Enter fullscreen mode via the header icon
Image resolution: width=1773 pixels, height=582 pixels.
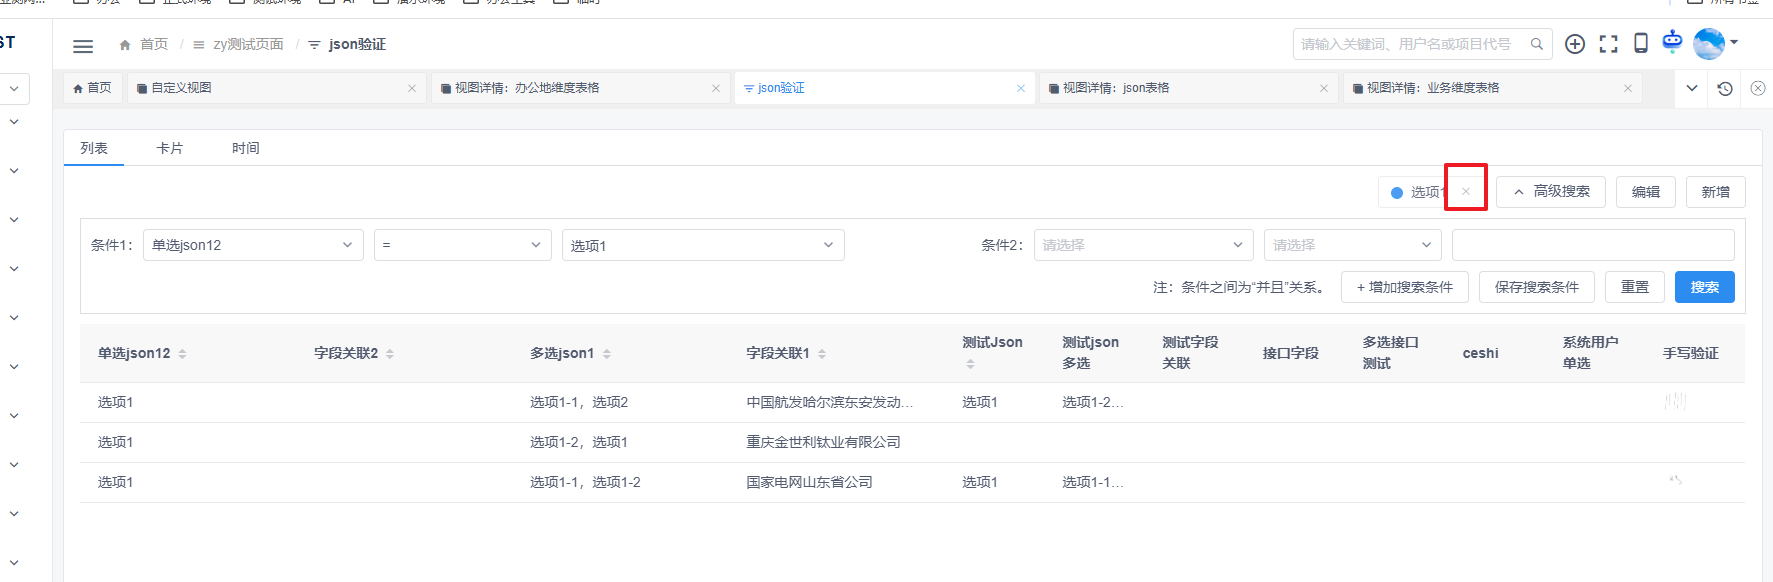click(x=1608, y=44)
